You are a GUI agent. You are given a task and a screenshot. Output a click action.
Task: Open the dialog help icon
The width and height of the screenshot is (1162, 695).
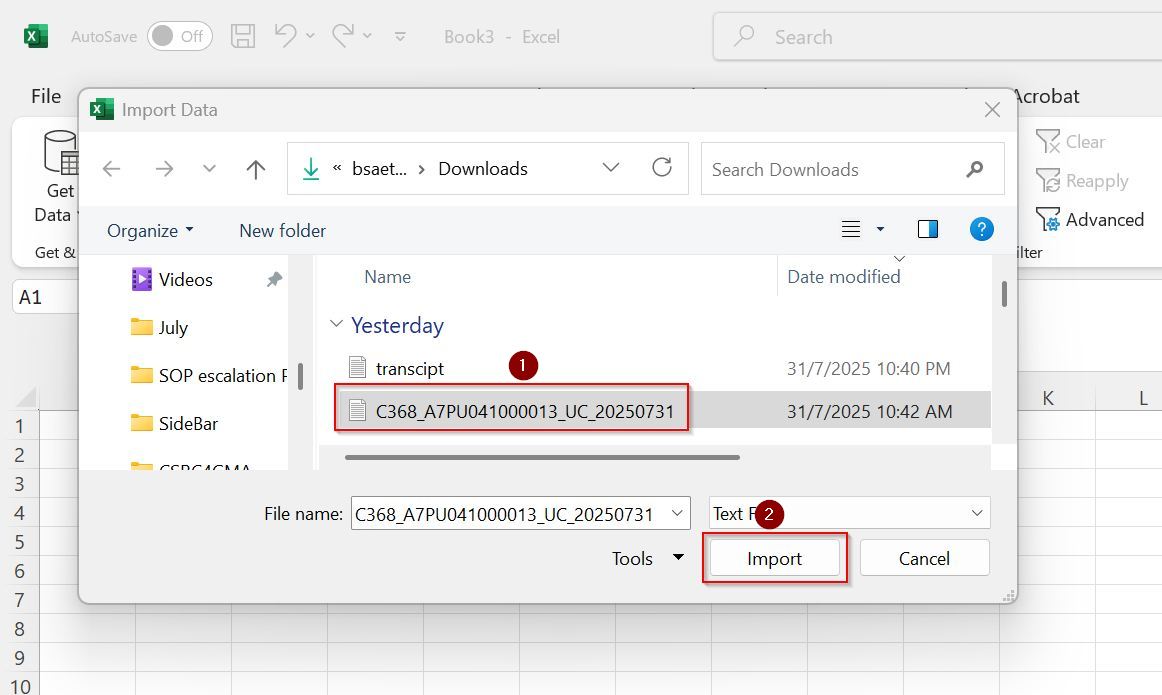pyautogui.click(x=981, y=230)
